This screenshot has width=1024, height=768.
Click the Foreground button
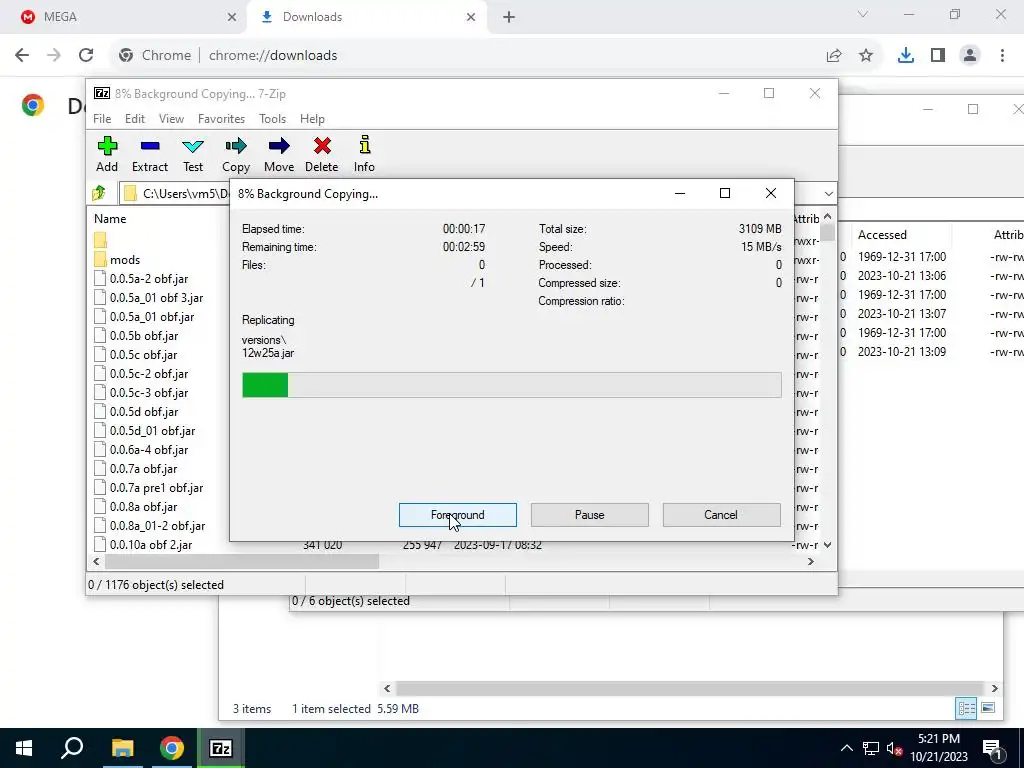(x=458, y=515)
